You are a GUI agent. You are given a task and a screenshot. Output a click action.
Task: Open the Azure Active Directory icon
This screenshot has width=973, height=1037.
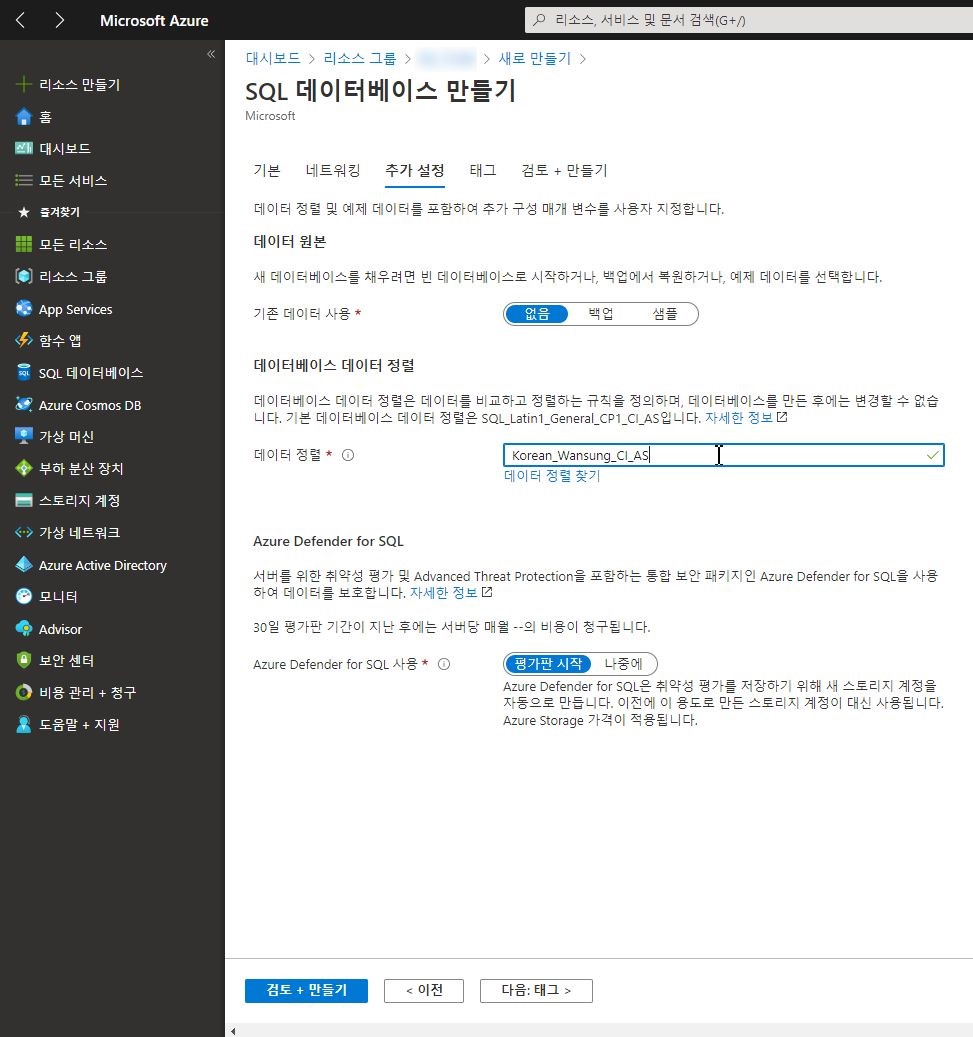point(24,565)
